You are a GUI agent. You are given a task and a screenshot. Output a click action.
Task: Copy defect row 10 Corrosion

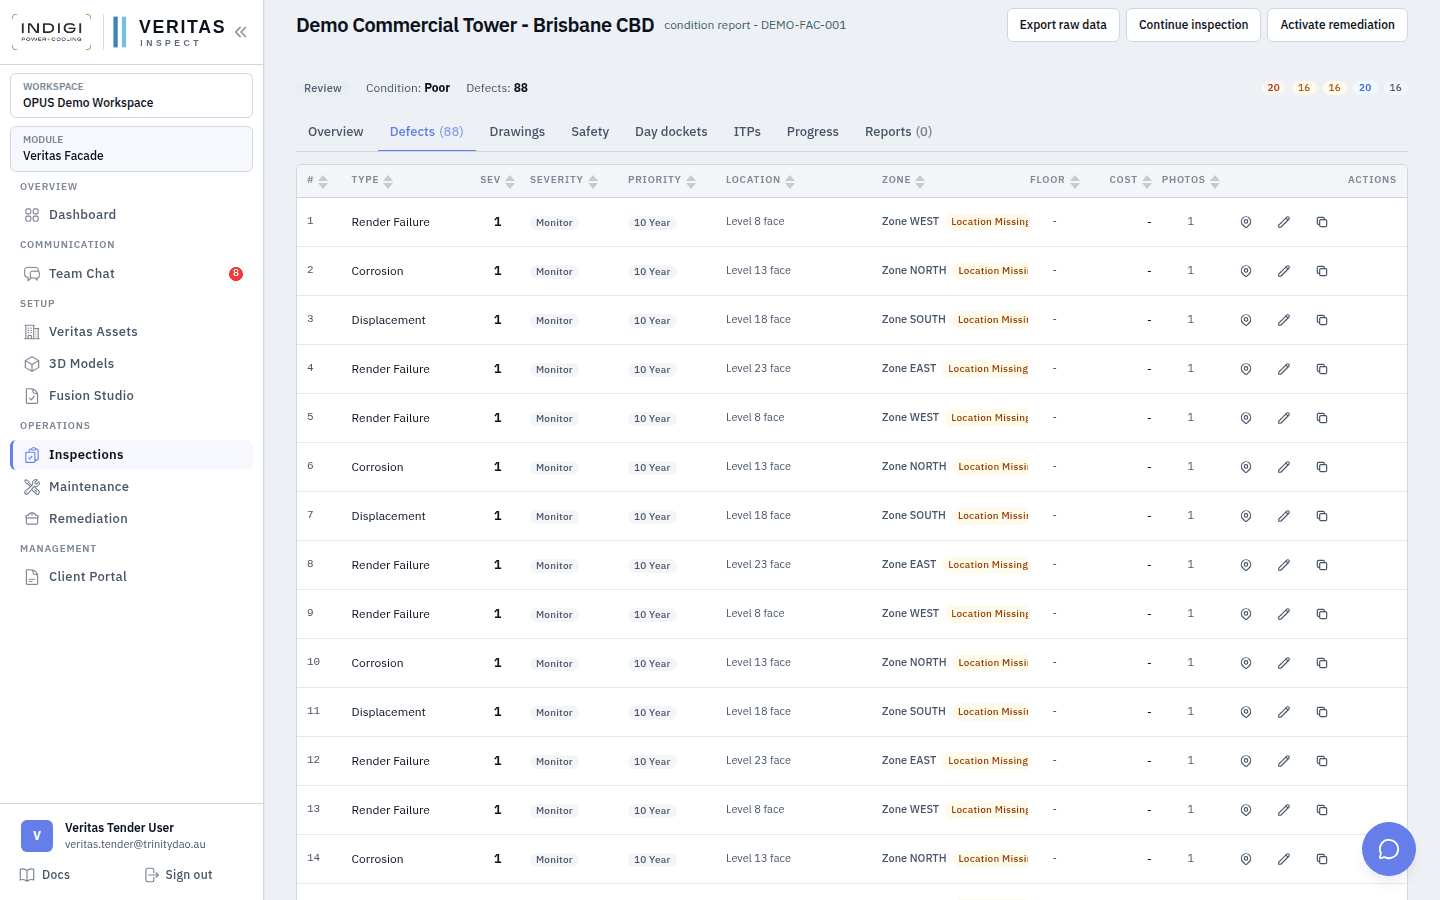1322,663
